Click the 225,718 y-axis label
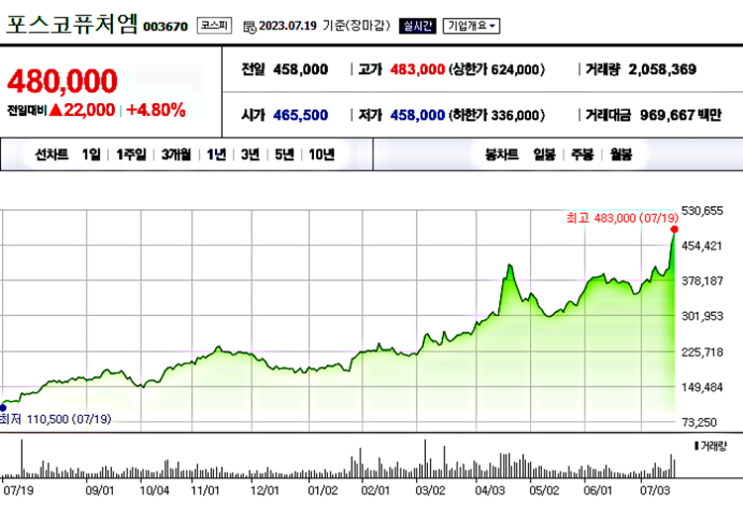 (x=702, y=352)
